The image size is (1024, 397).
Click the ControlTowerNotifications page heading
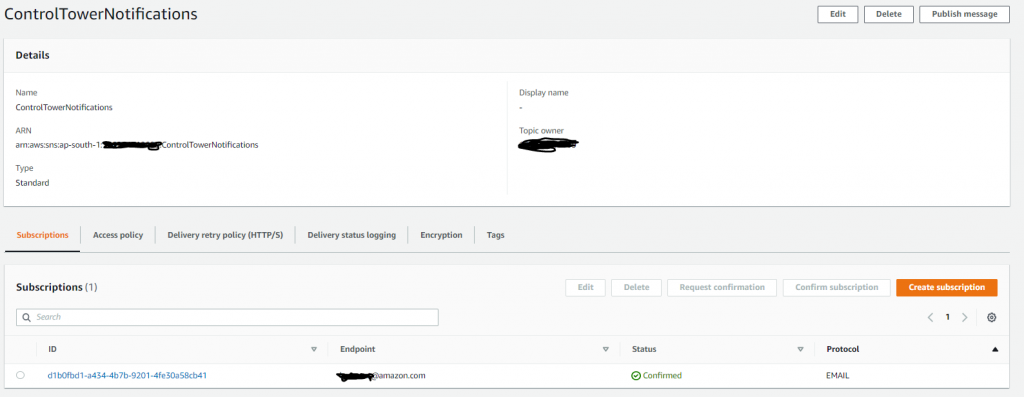(101, 14)
